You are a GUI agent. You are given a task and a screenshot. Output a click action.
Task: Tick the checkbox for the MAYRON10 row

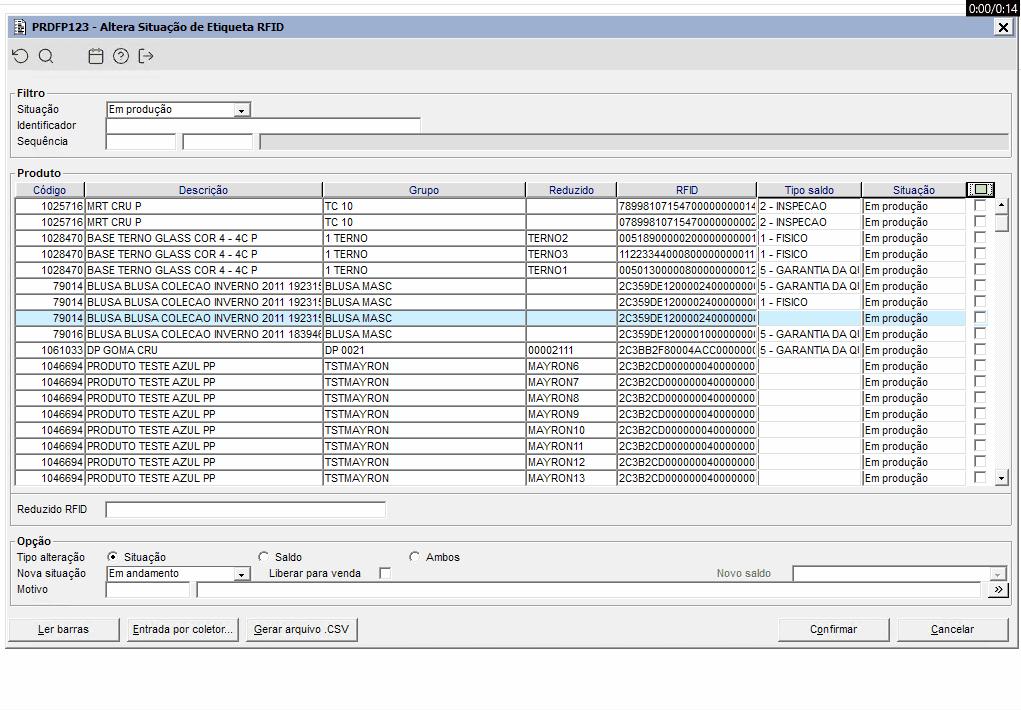pyautogui.click(x=979, y=429)
